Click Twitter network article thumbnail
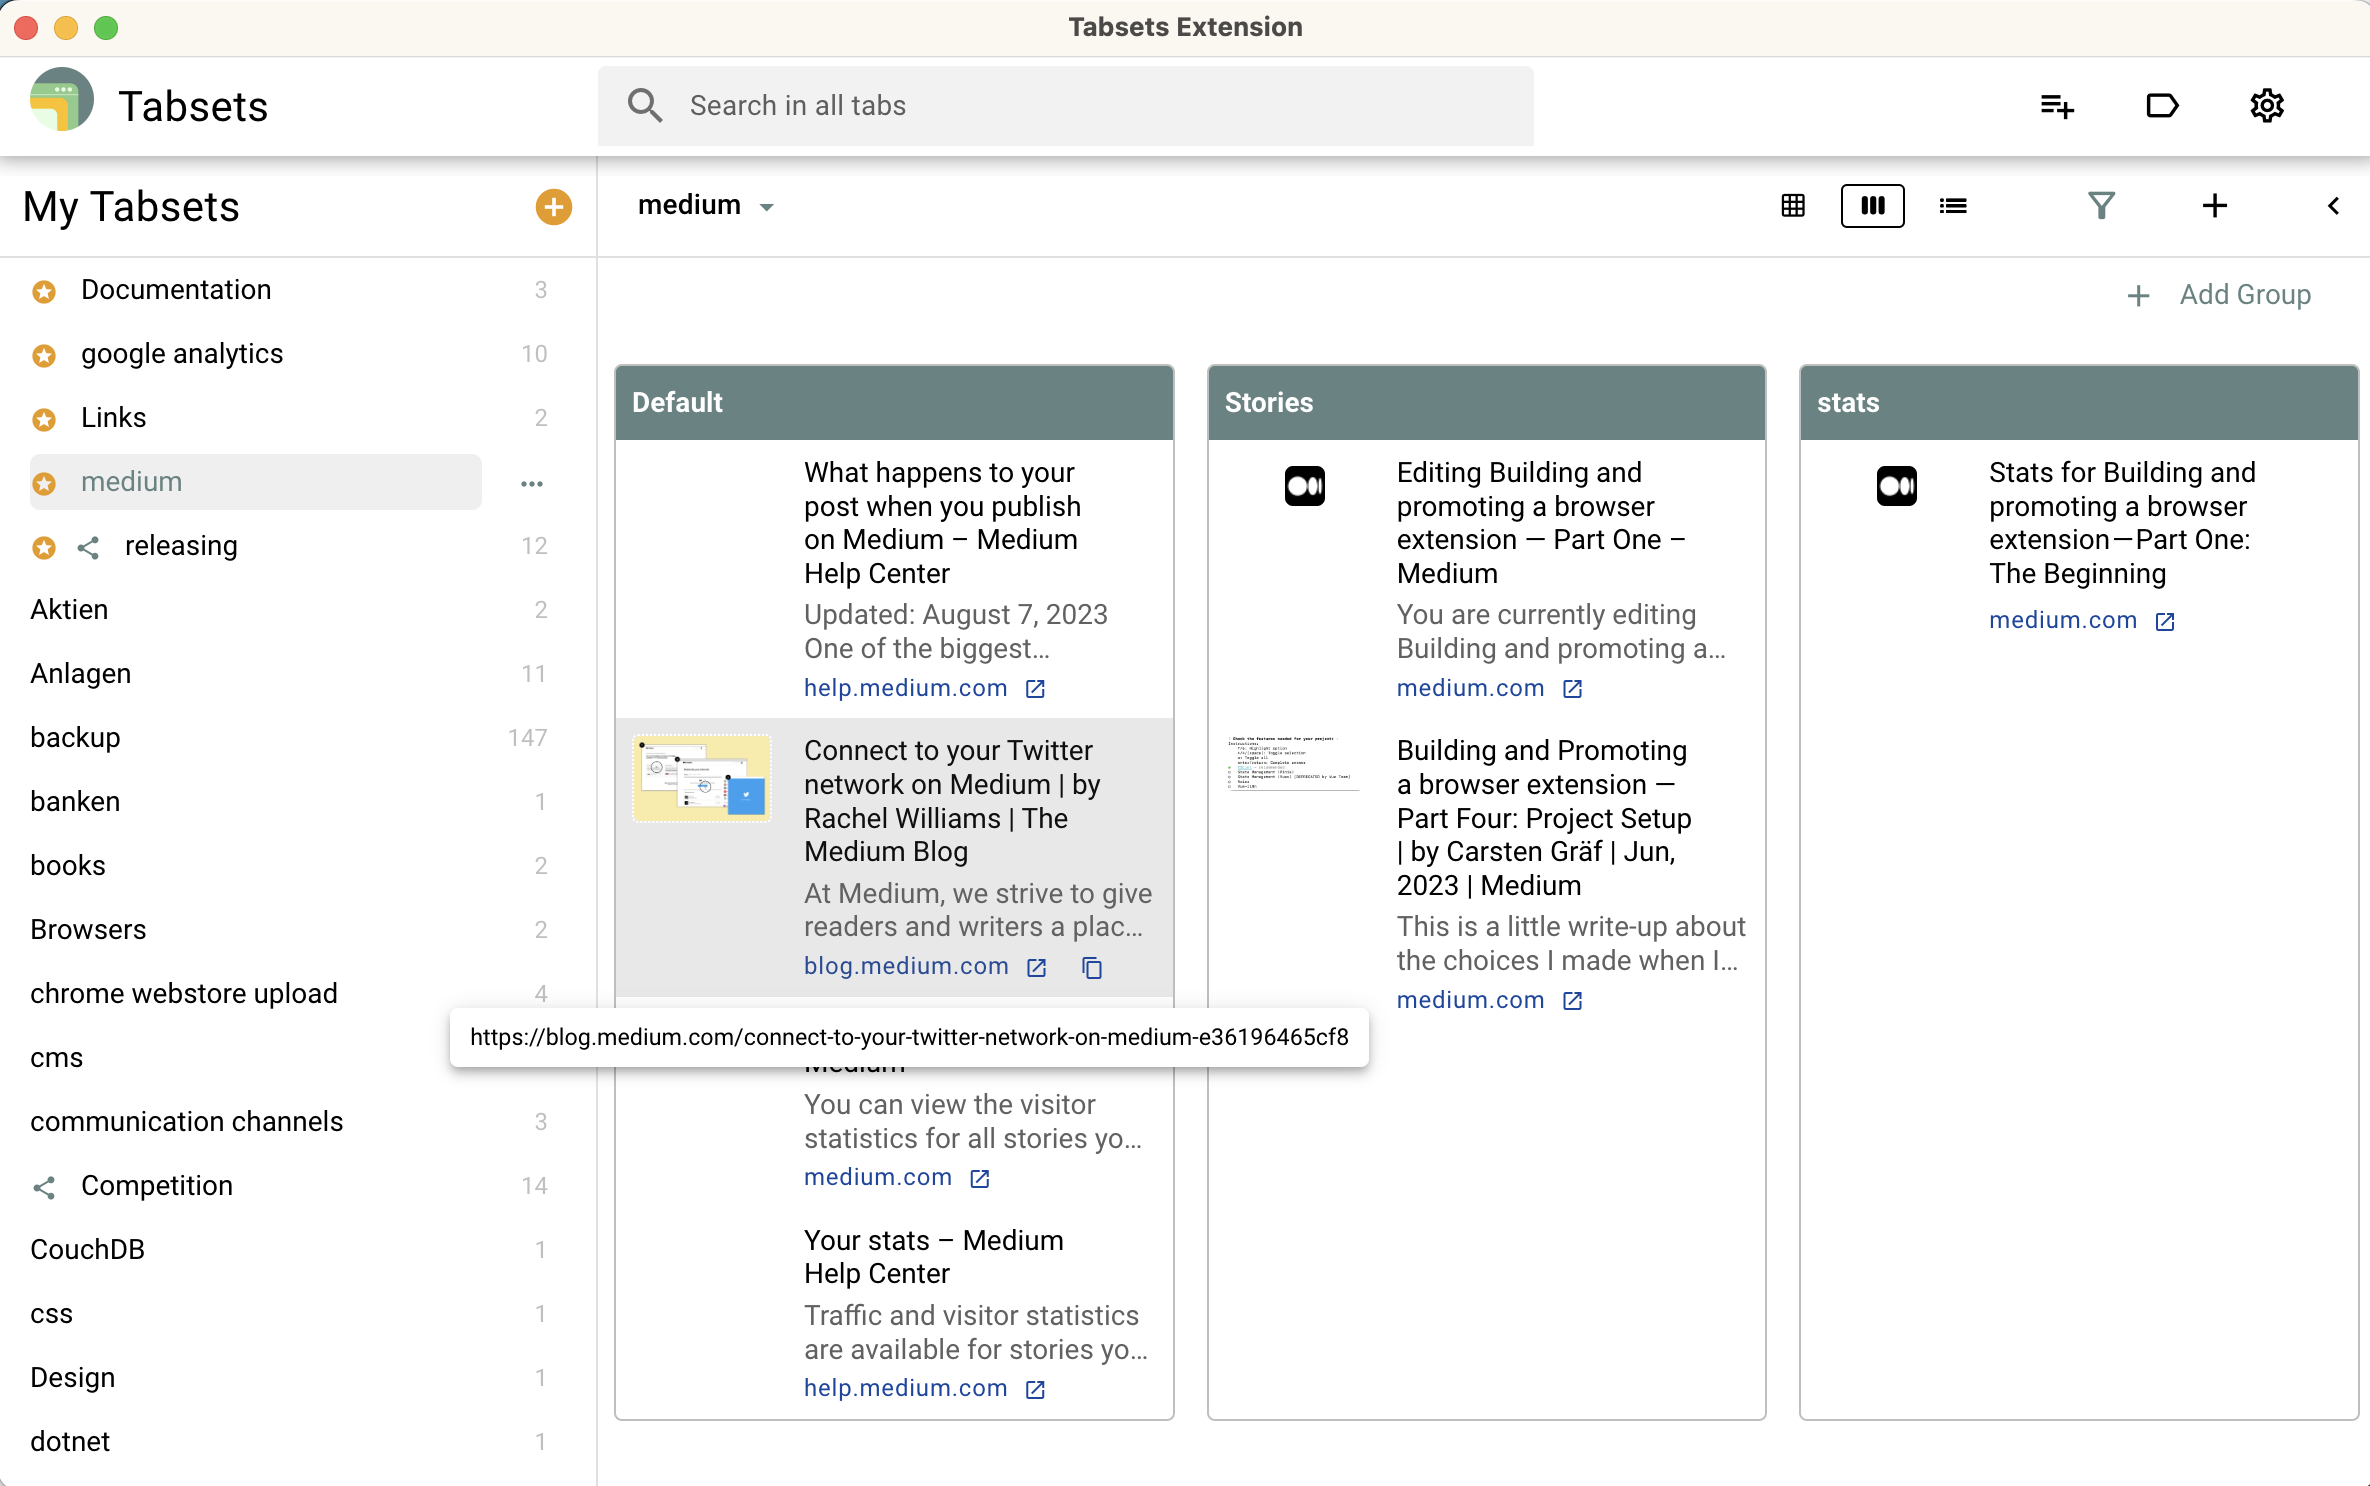2370x1486 pixels. (702, 778)
